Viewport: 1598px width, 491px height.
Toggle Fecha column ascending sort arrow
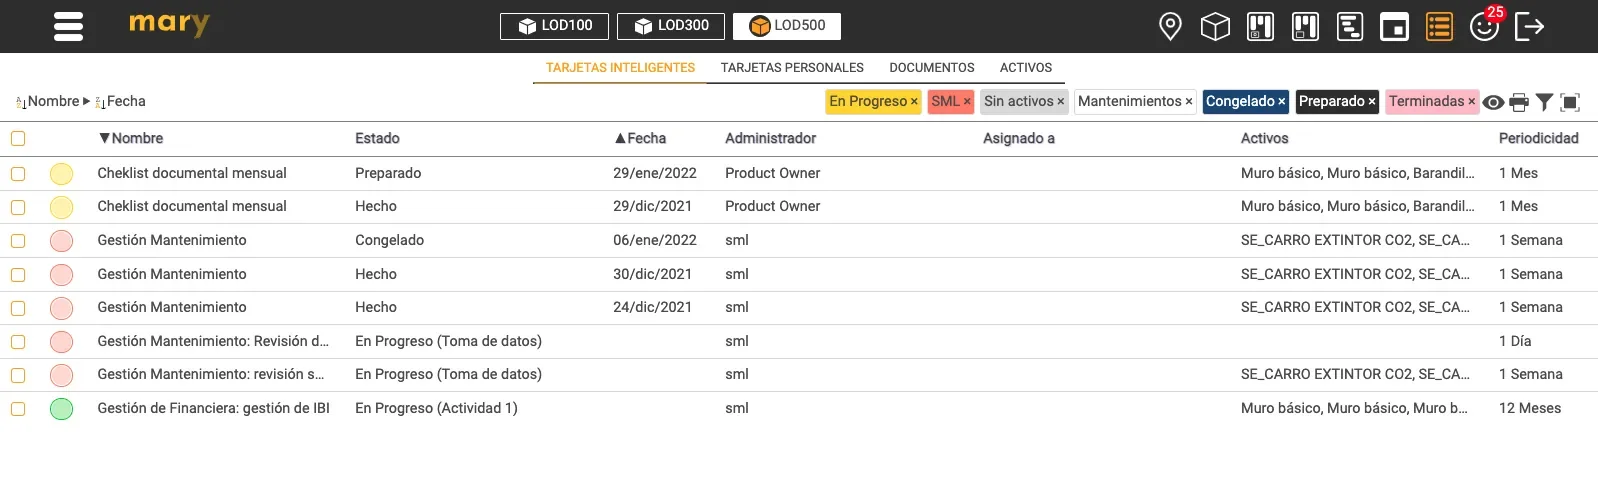coord(620,138)
